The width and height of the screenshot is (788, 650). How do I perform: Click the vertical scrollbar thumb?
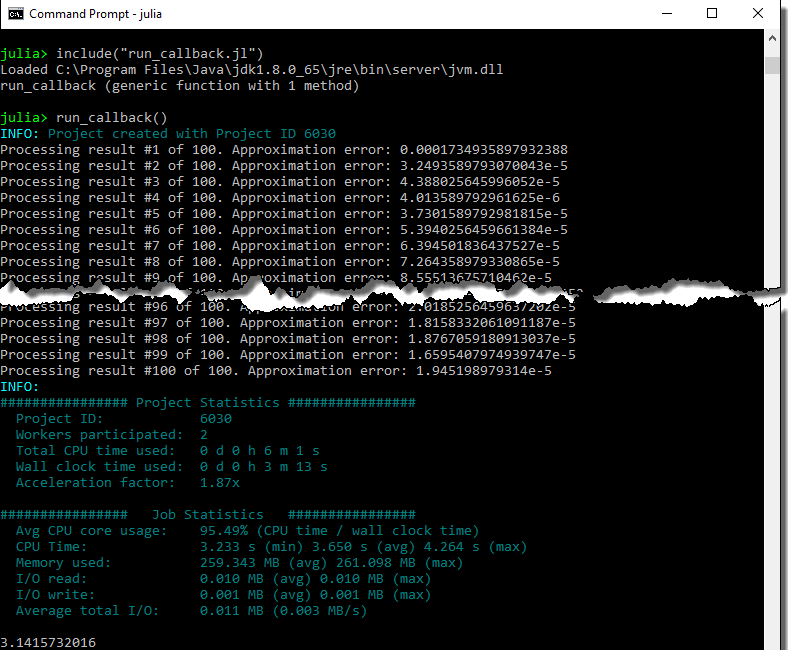coord(772,66)
